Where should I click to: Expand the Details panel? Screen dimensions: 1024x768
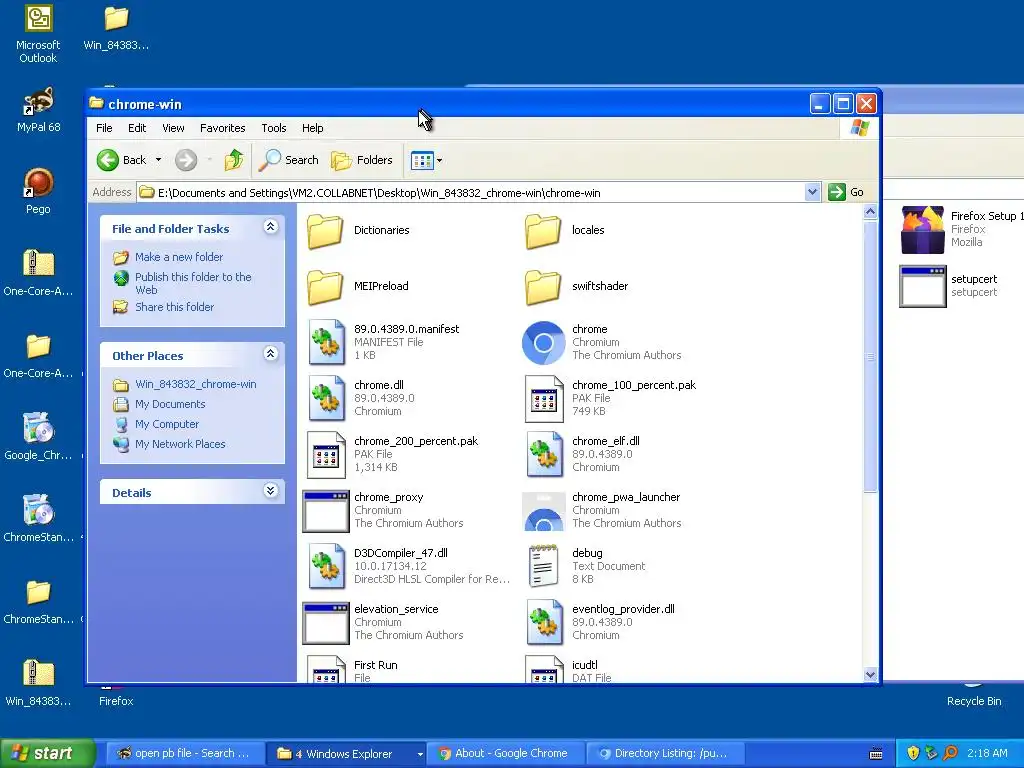[x=270, y=491]
